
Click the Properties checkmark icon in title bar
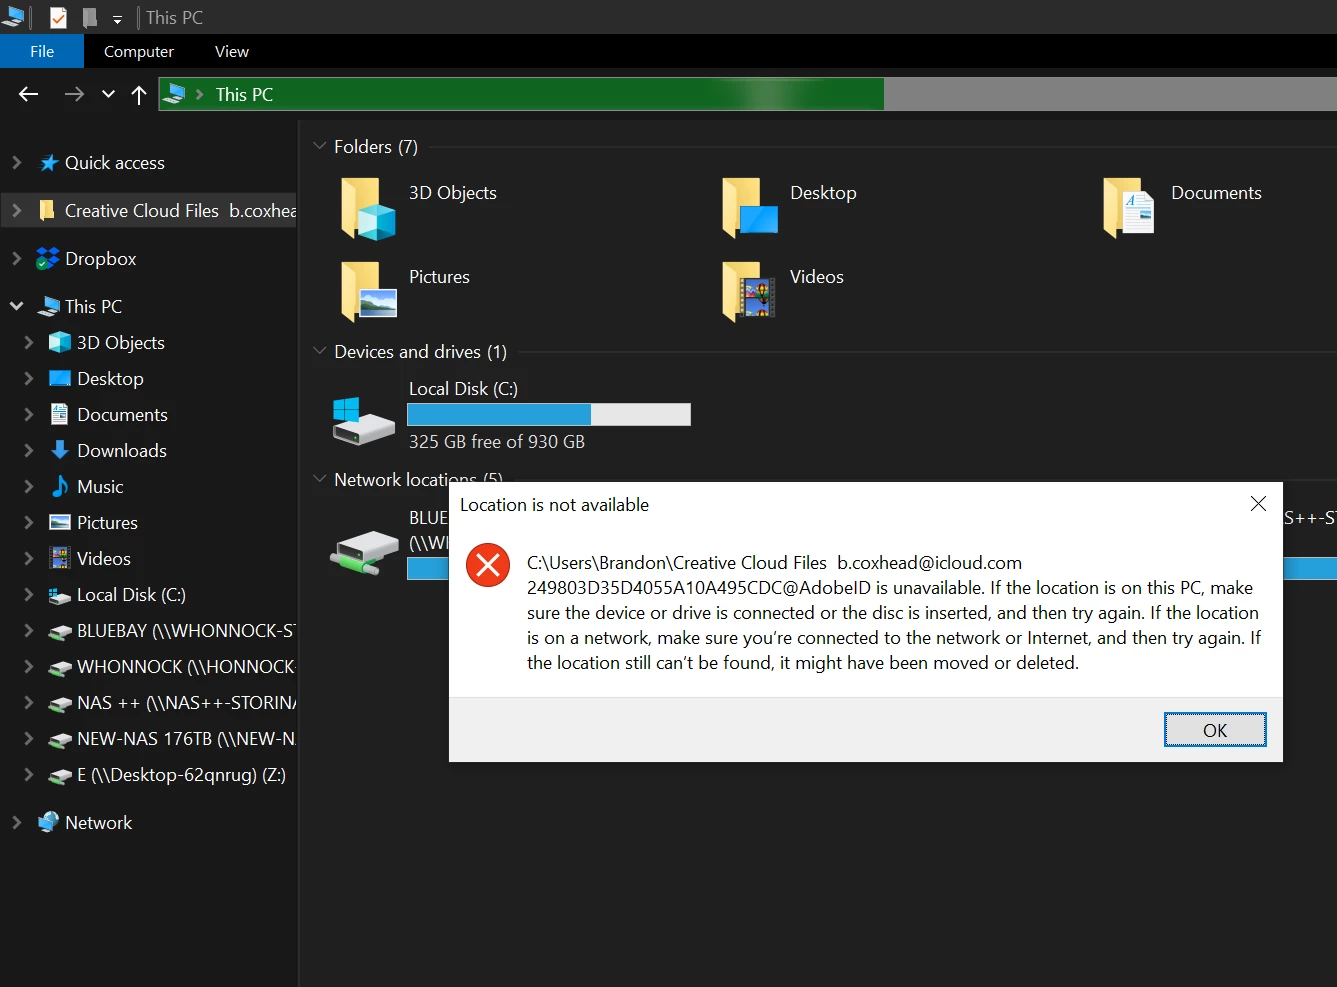pyautogui.click(x=58, y=17)
